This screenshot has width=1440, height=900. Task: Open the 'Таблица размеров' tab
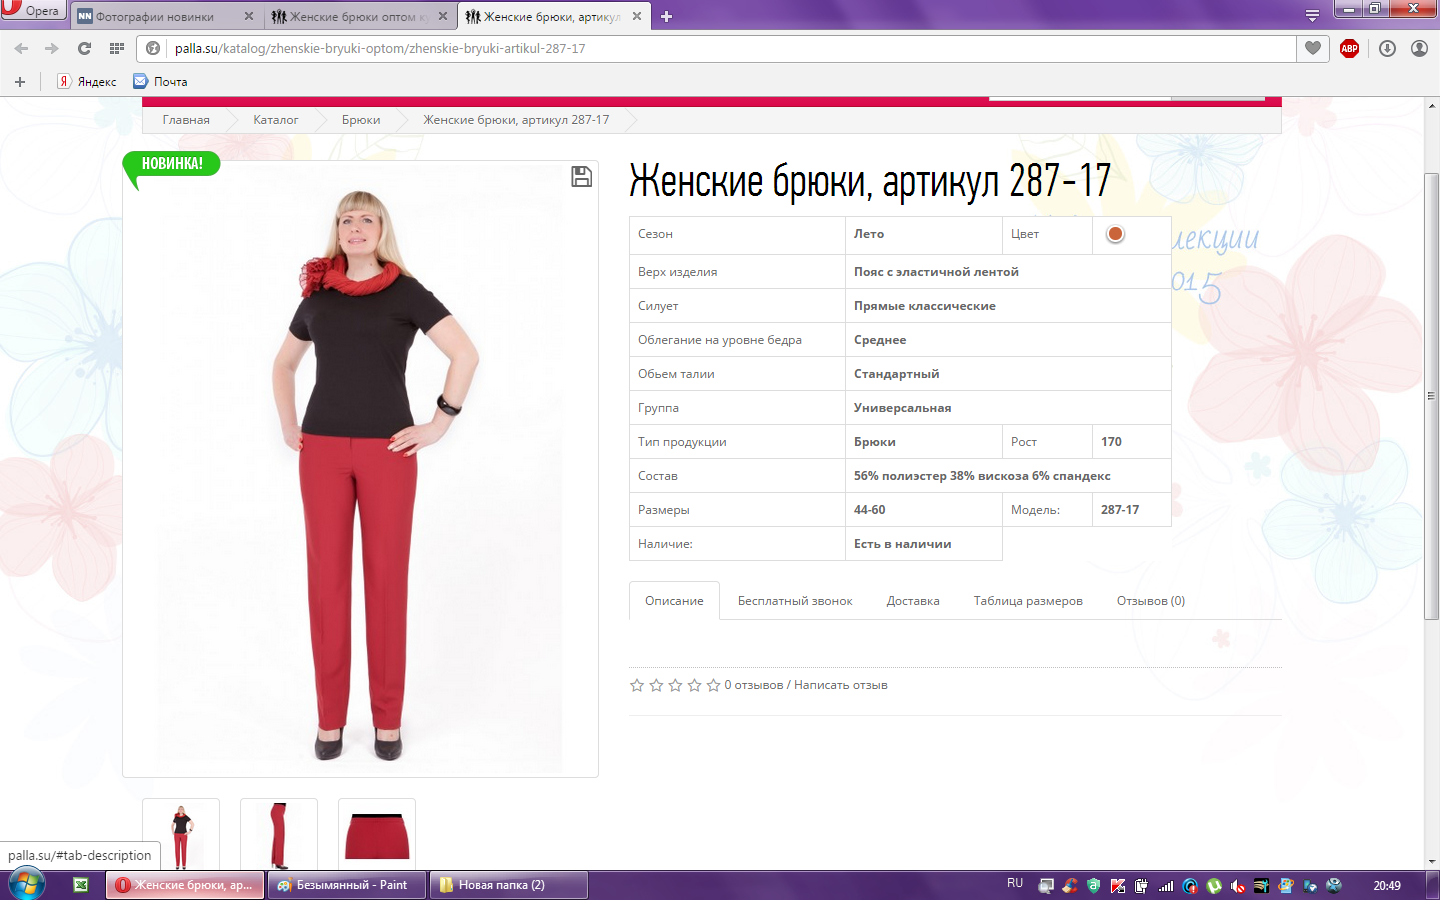1028,601
